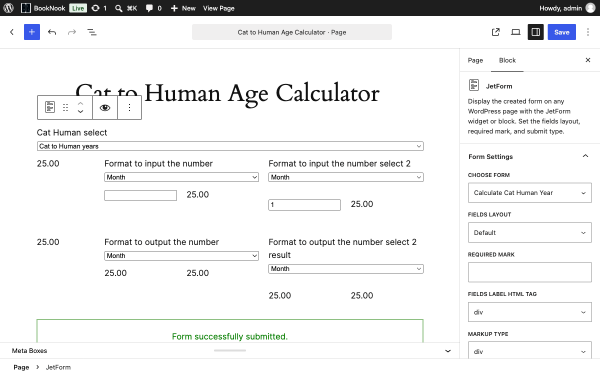The width and height of the screenshot is (600, 375).
Task: Open Format to output the number dropdown
Action: [x=181, y=256]
